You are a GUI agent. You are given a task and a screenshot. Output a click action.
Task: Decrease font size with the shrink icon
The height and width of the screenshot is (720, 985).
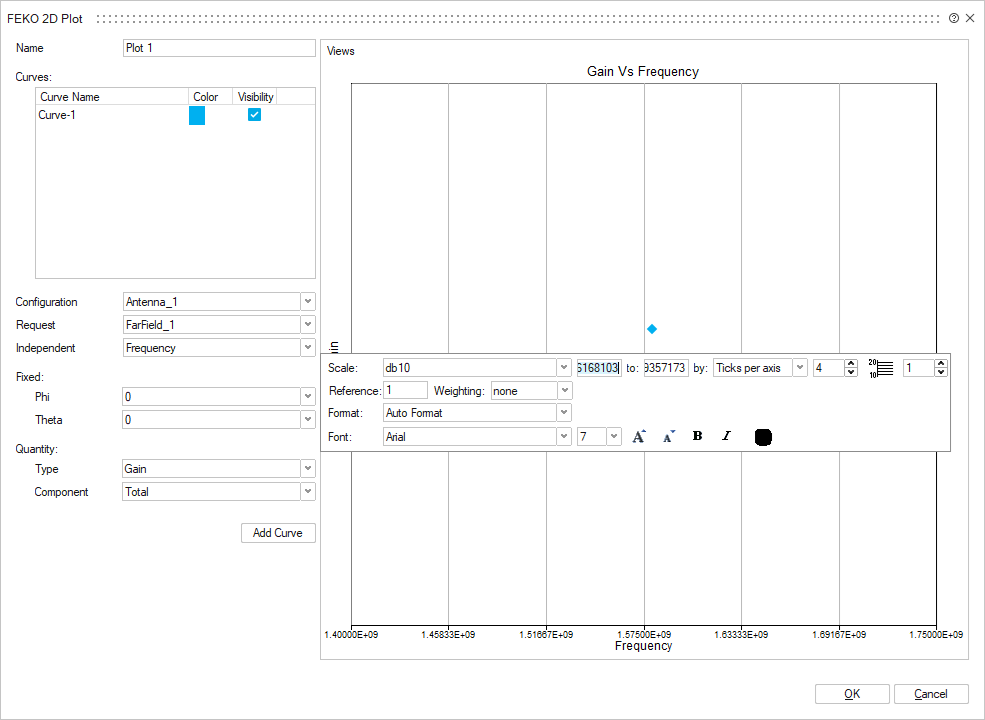(669, 436)
